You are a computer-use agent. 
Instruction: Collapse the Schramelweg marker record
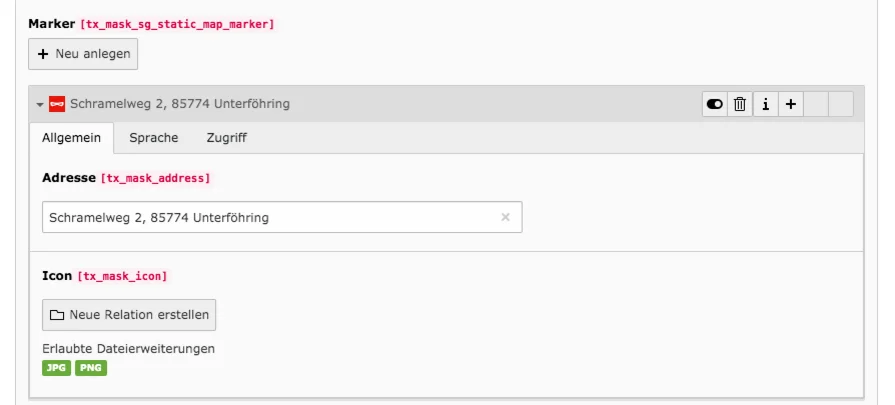[39, 104]
